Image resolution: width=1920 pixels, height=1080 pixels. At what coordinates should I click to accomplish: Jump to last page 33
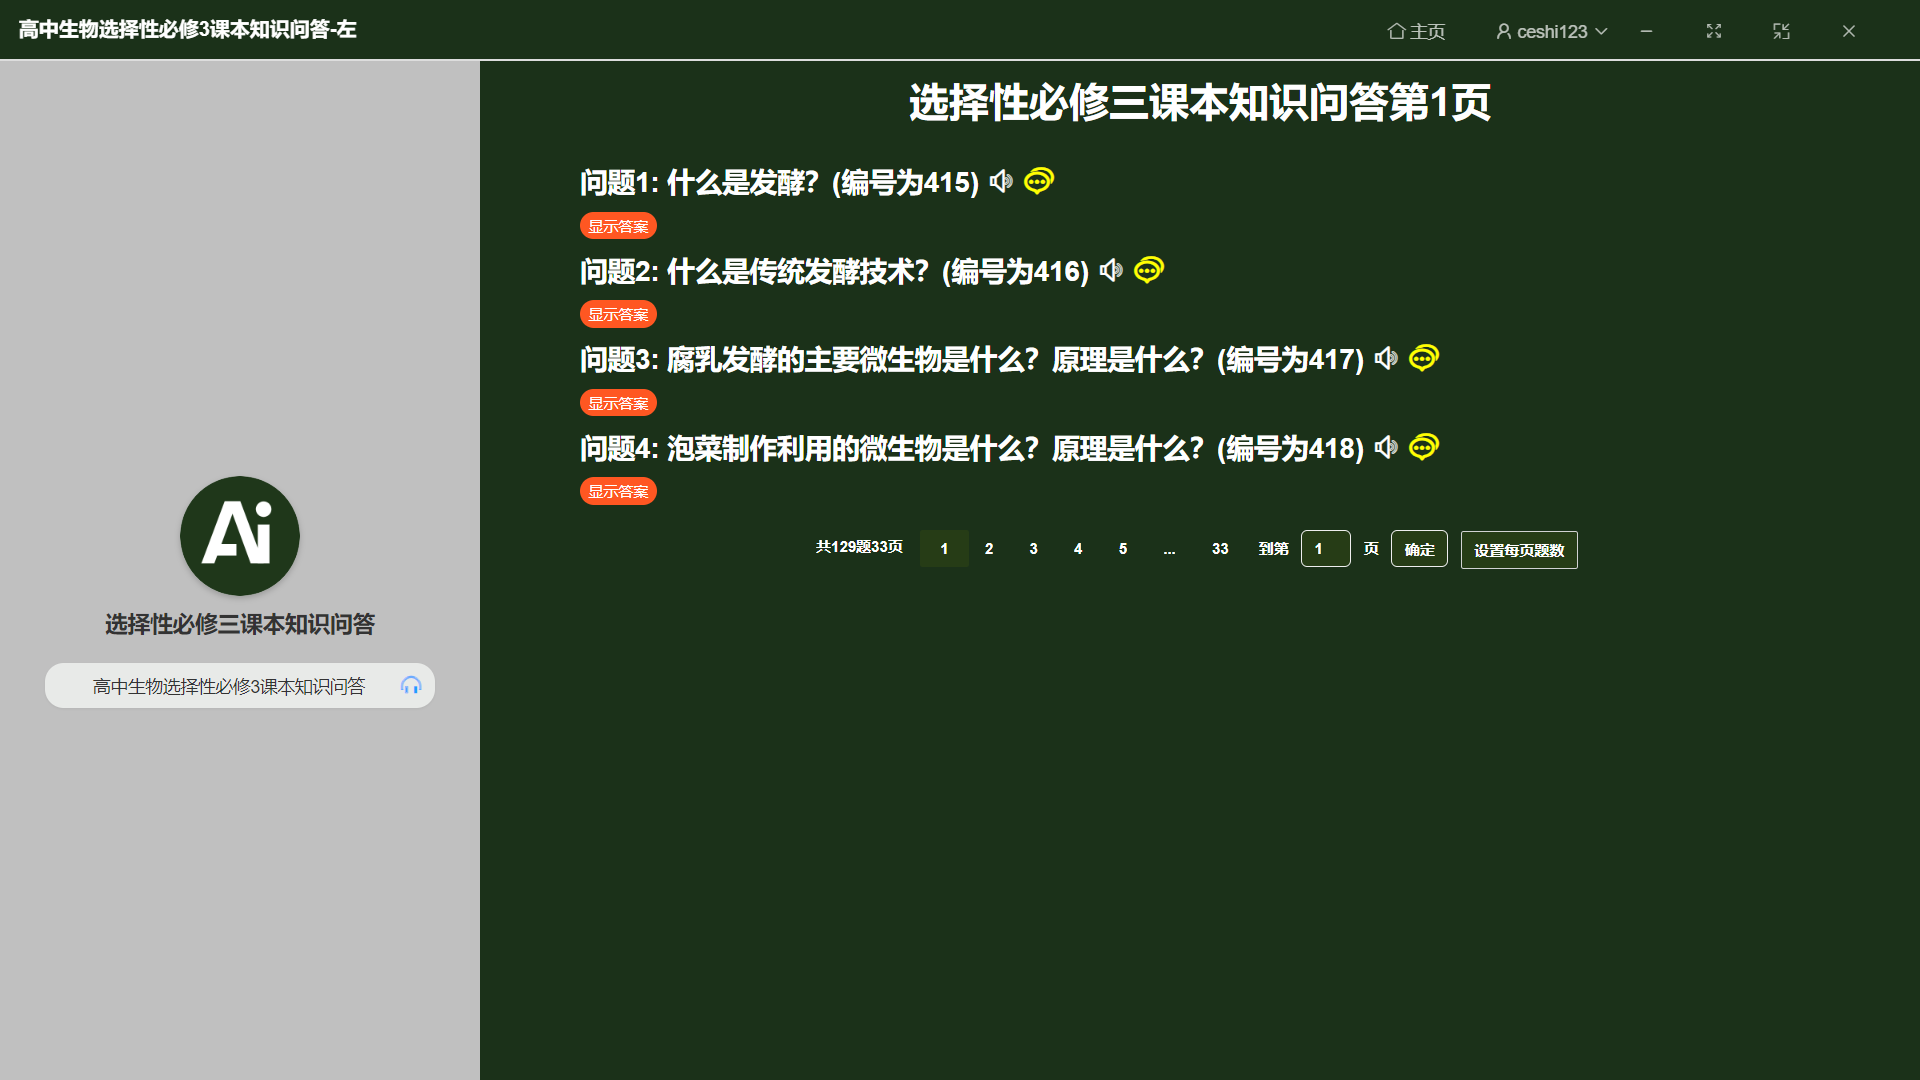pyautogui.click(x=1220, y=549)
